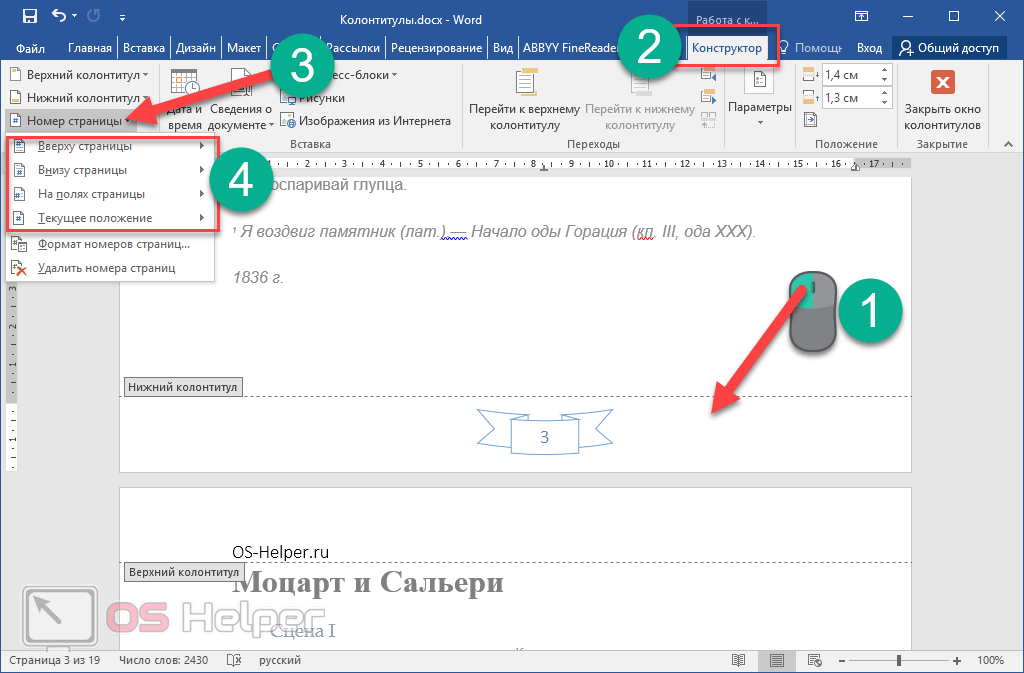Switch to Read Mode view icon
The height and width of the screenshot is (673, 1024).
[739, 661]
